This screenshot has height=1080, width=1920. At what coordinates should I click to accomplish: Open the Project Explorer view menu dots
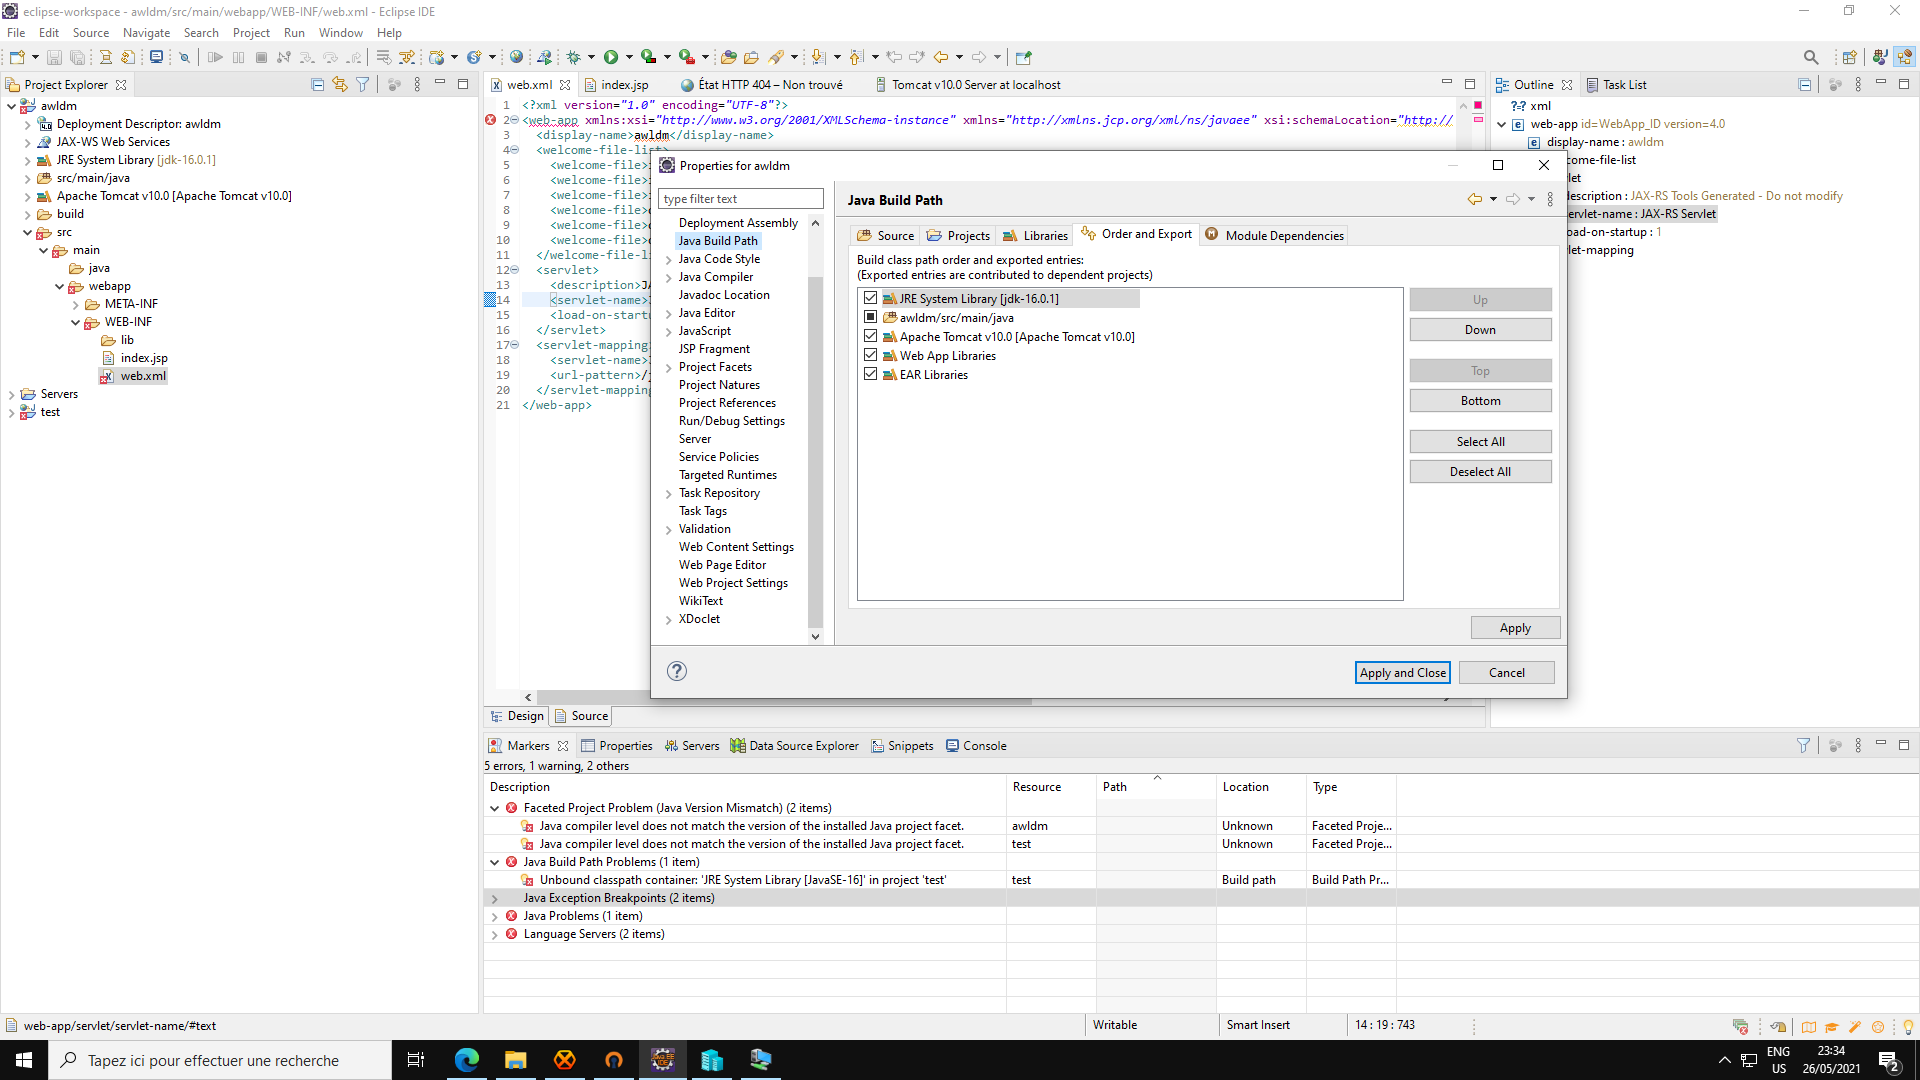click(417, 85)
